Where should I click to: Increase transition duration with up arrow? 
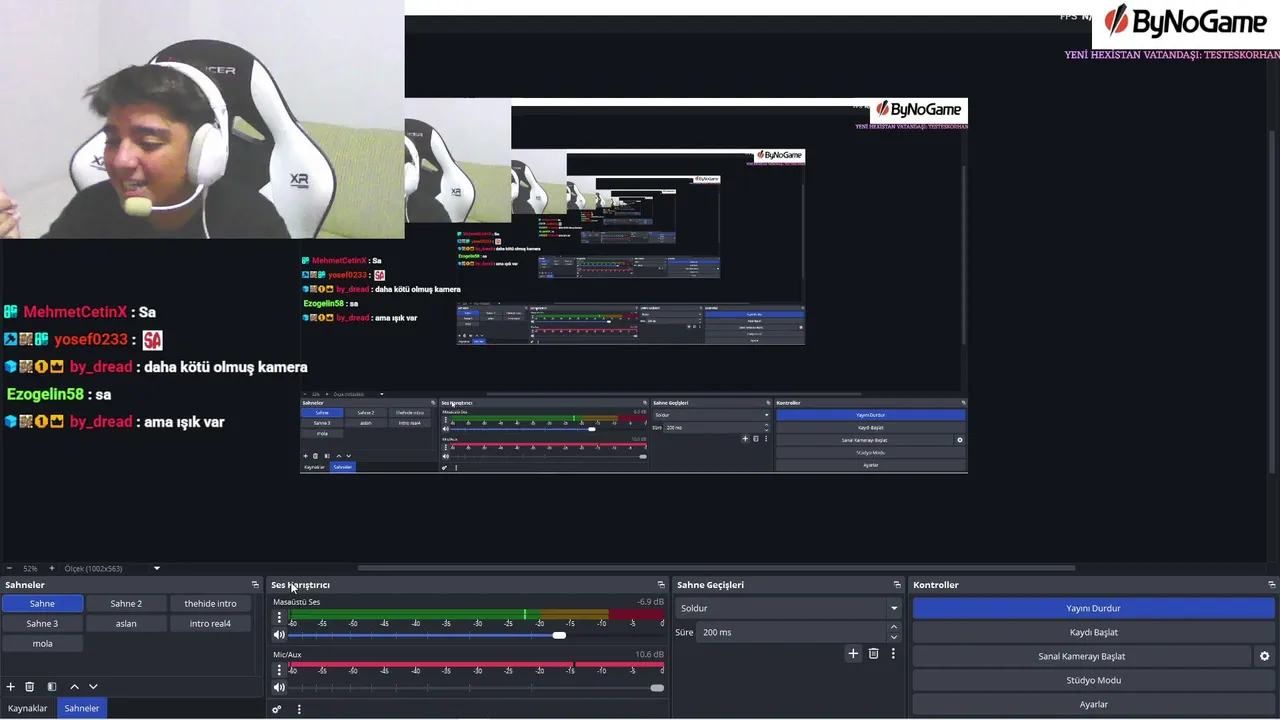coord(894,628)
